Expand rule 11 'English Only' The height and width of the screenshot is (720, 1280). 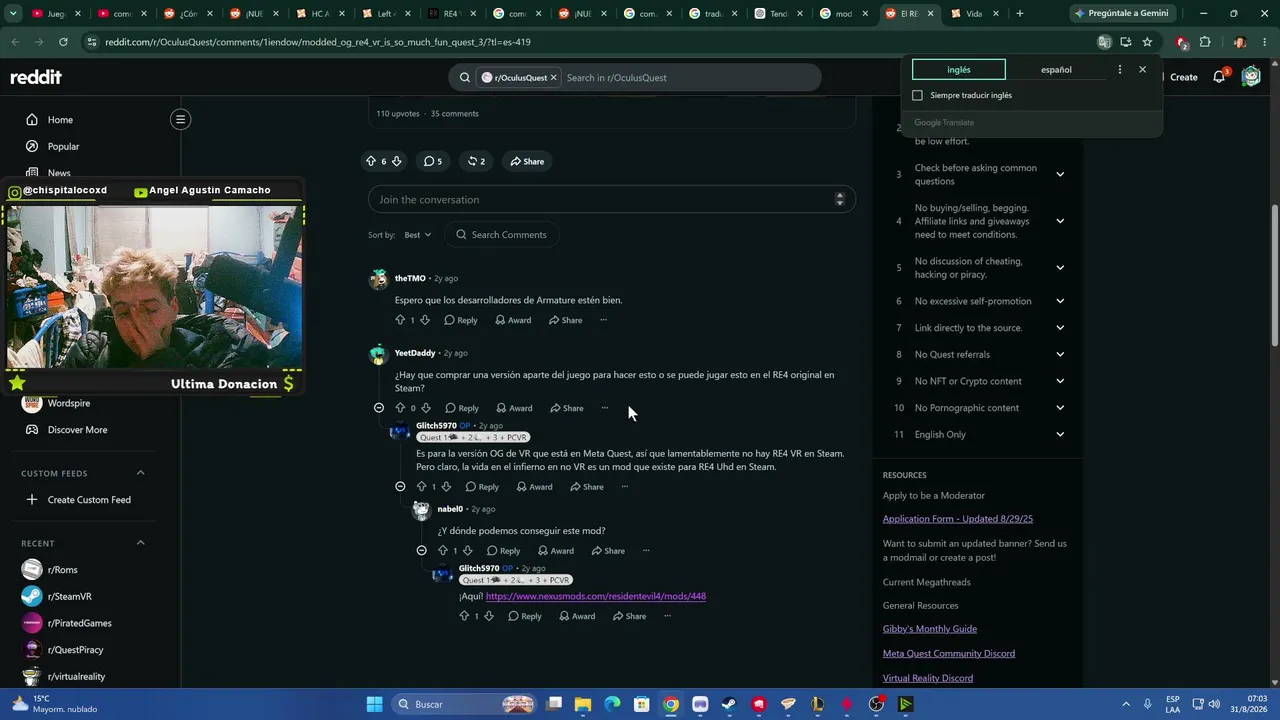[x=1060, y=434]
